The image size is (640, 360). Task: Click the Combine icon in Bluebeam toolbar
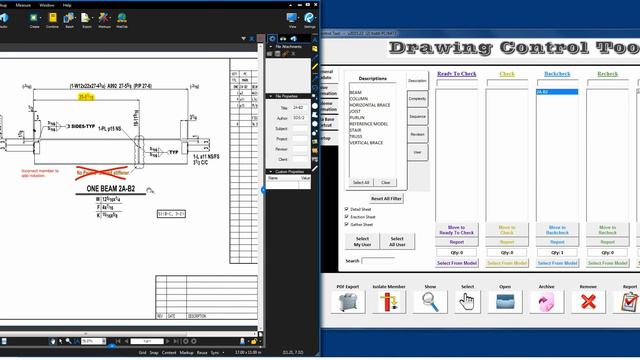tap(53, 18)
